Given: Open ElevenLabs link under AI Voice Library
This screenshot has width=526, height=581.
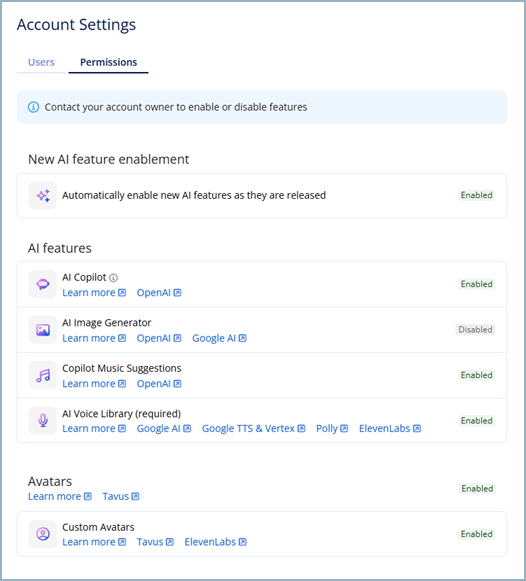Looking at the screenshot, I should (x=390, y=429).
